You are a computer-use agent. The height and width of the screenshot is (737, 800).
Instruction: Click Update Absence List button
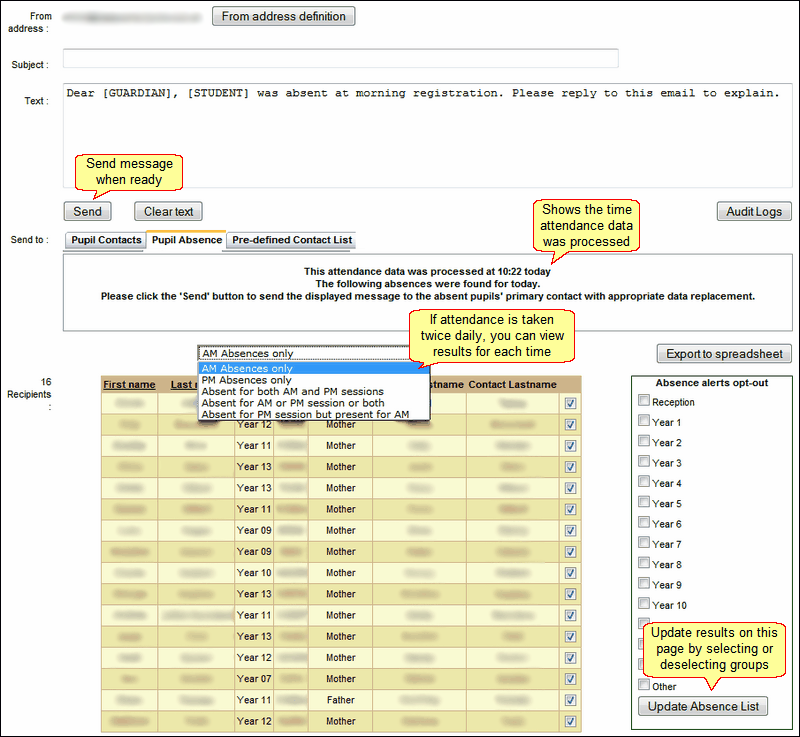coord(703,706)
